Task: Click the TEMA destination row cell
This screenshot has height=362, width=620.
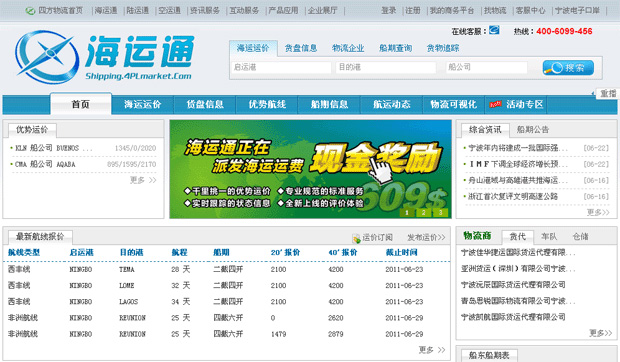Action: click(x=127, y=270)
